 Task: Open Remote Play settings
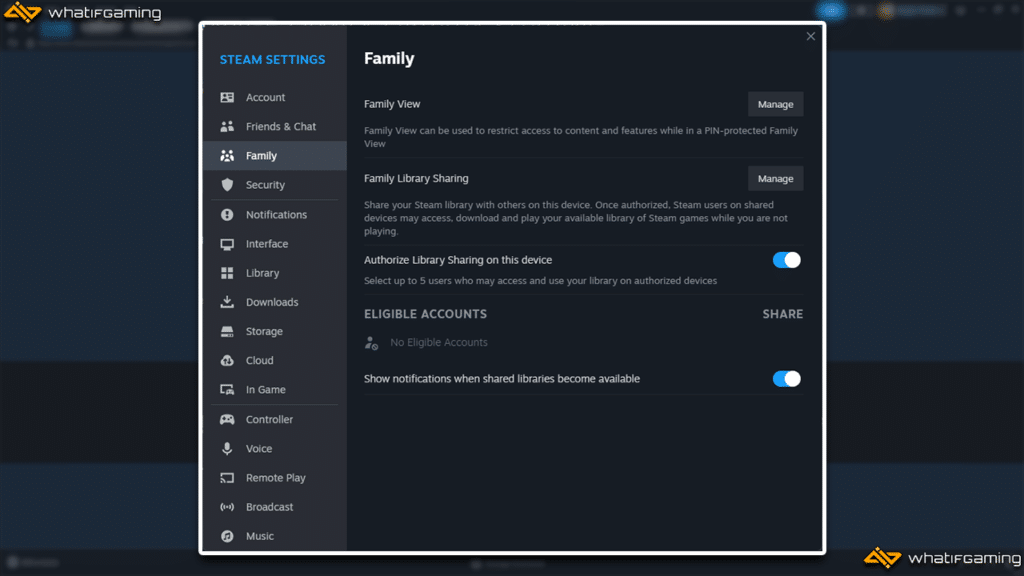(x=275, y=478)
